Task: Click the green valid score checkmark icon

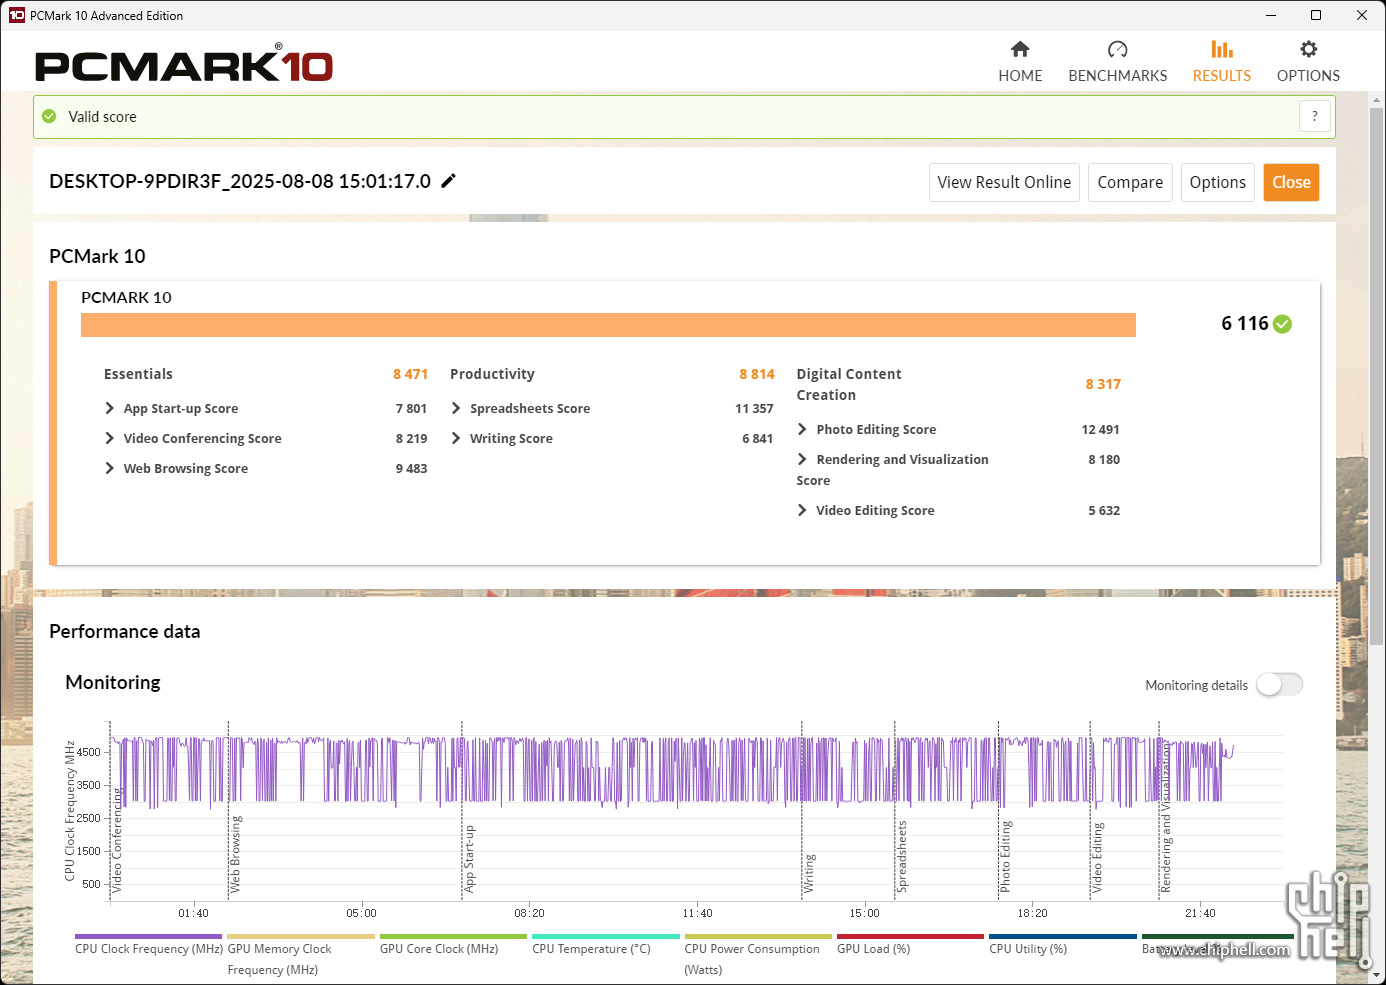Action: (x=49, y=117)
